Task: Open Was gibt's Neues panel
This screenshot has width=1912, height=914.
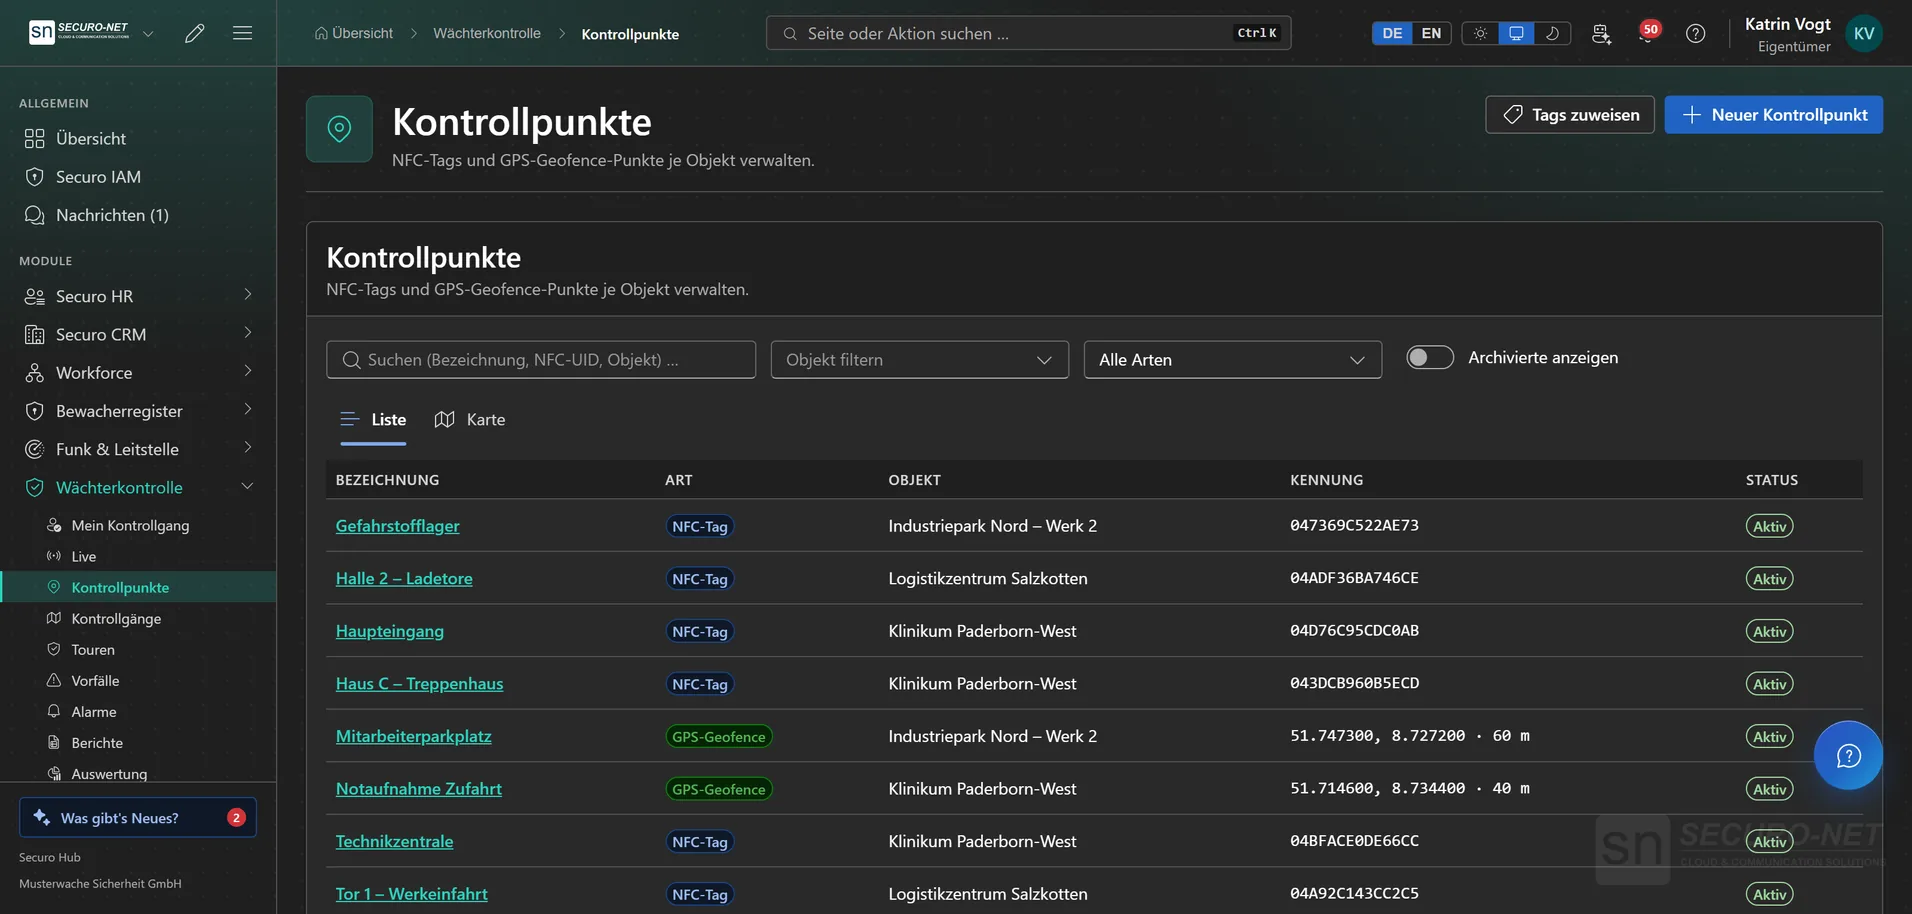Action: point(138,817)
